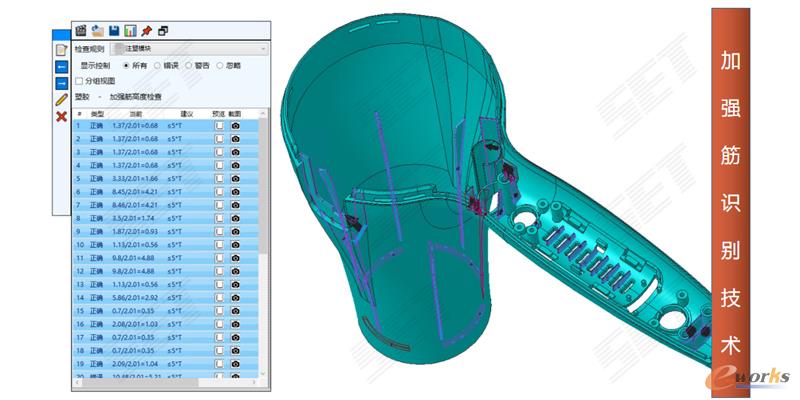Click the clapperboard icon in the panel toolbar
This screenshot has width=800, height=400.
point(82,31)
